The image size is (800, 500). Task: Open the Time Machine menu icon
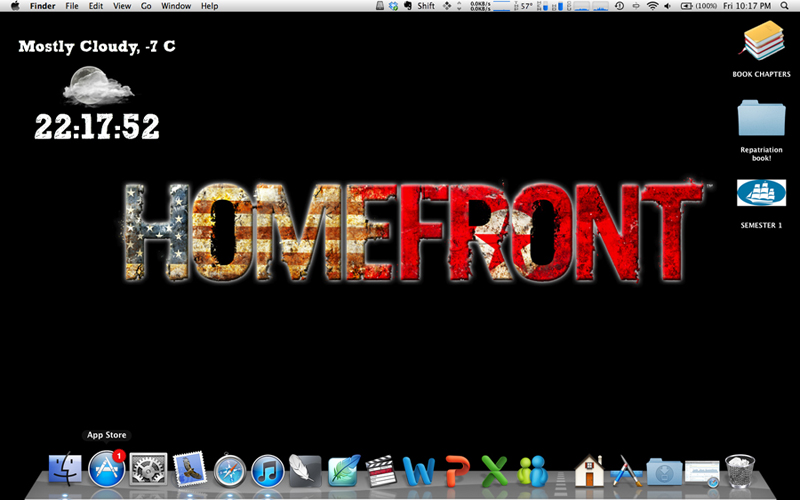[619, 6]
